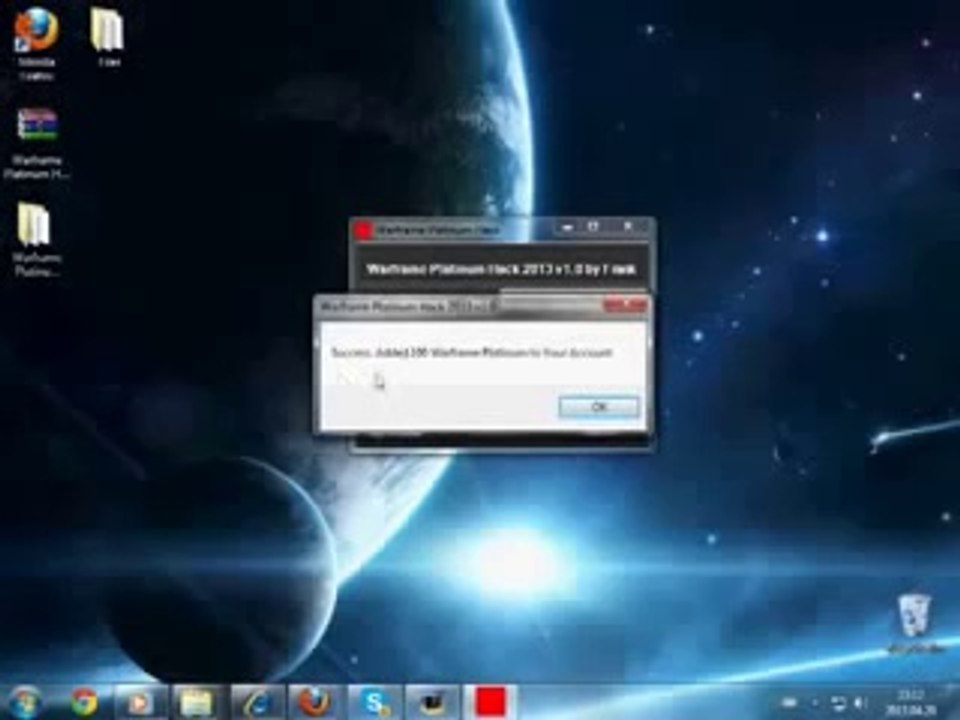Open the folder icon next to Firefox shortcut
Screen dimensions: 960x720
tap(108, 37)
